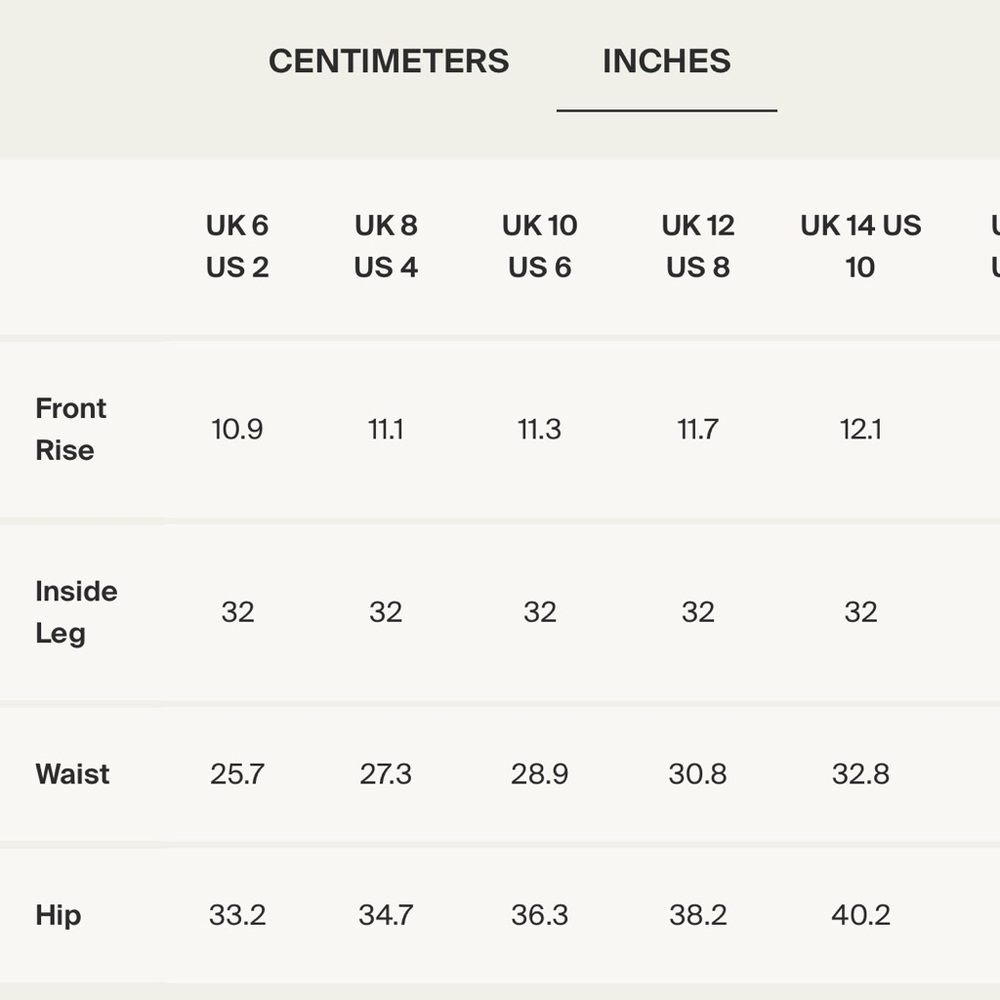This screenshot has width=1000, height=1000.
Task: Select the 27.3 waist cell
Action: (x=385, y=774)
